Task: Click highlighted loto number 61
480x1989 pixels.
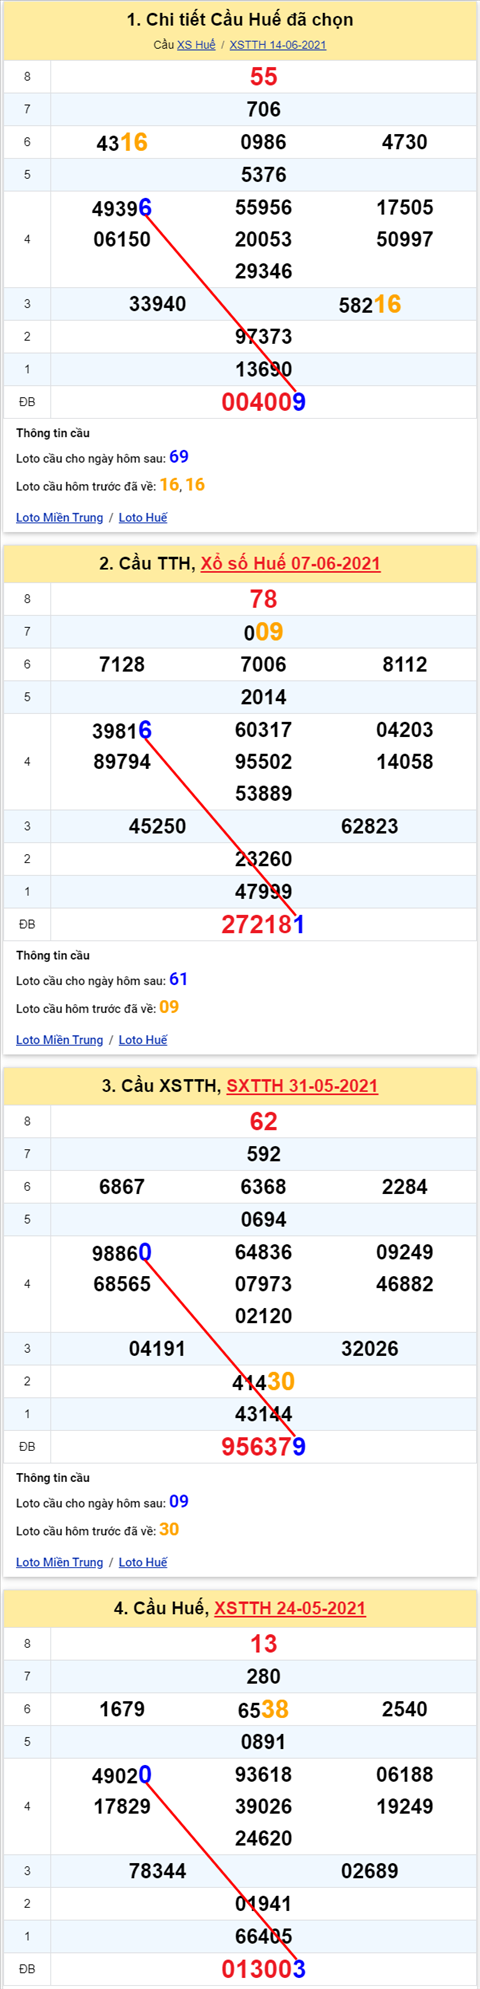Action: point(179,979)
